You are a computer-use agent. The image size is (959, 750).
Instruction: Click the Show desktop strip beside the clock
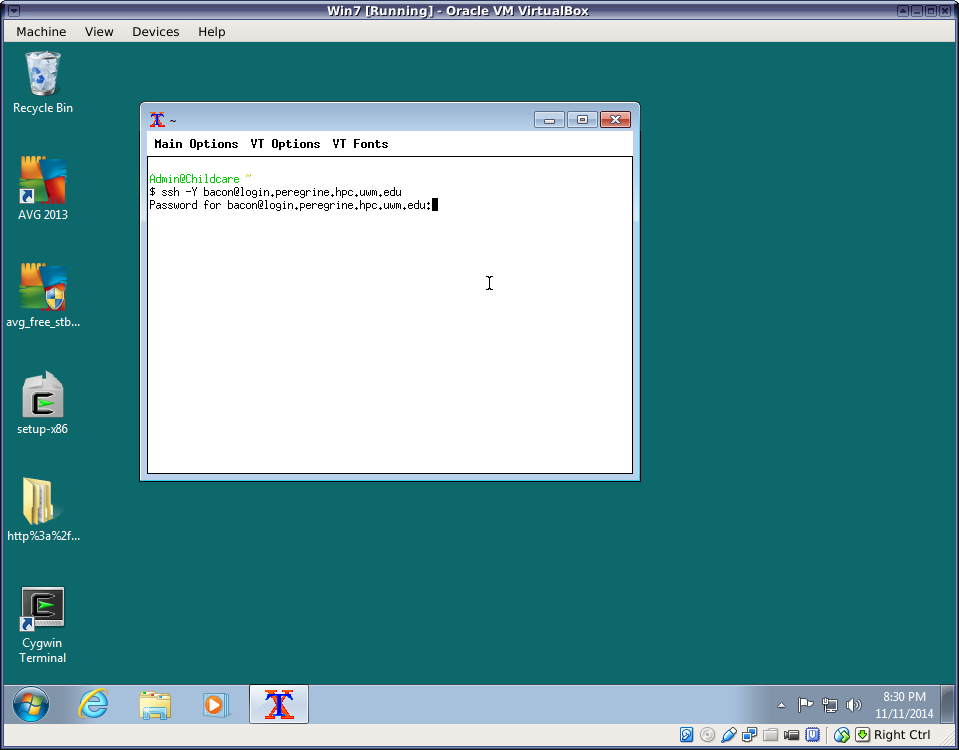point(947,704)
